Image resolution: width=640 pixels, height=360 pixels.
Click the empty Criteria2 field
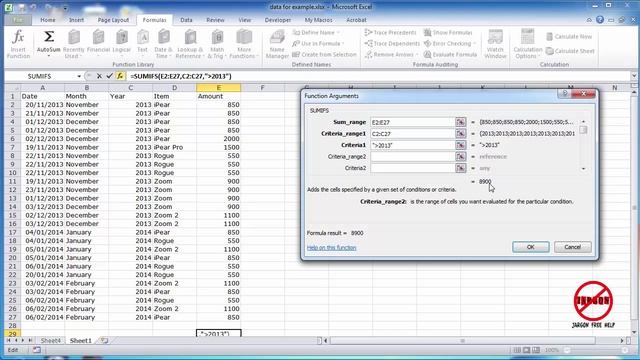click(412, 168)
